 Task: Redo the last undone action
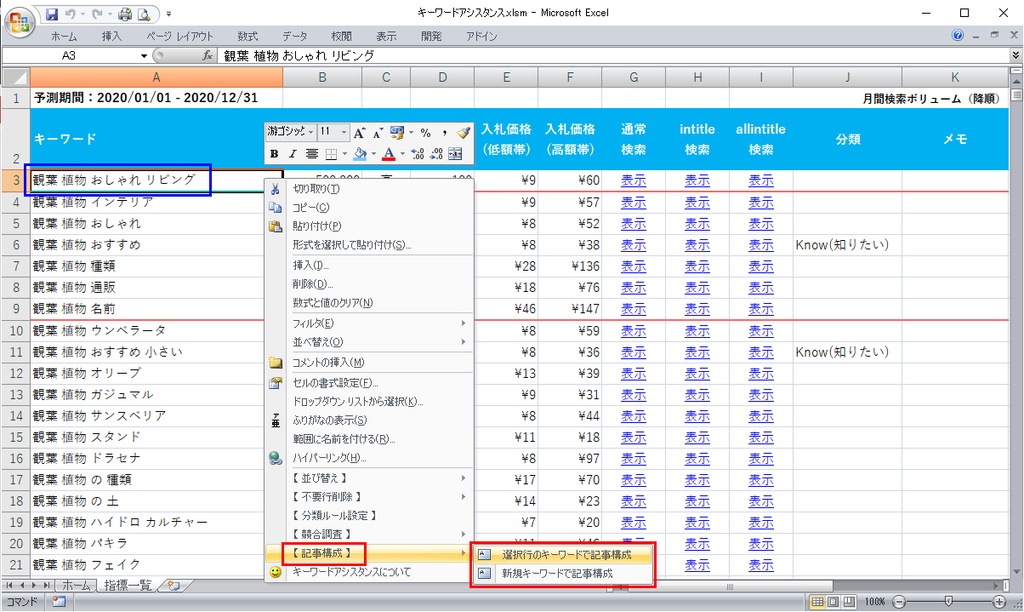tap(97, 14)
